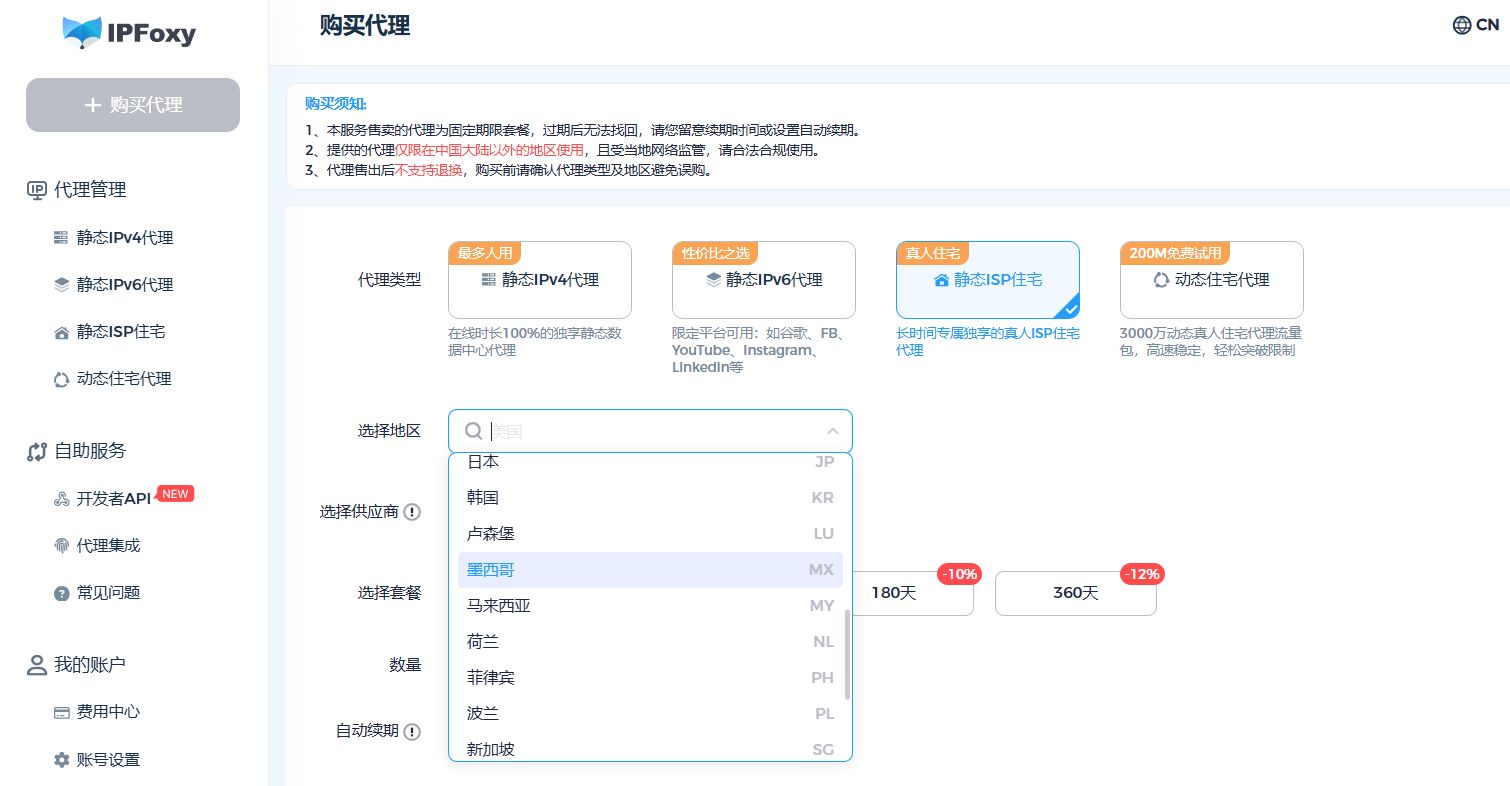Click the red NEW badge

coord(175,493)
